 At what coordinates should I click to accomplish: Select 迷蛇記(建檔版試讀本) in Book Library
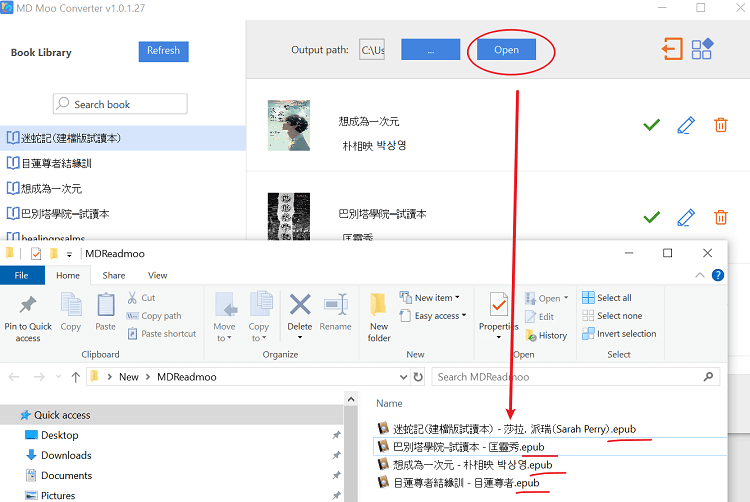123,138
